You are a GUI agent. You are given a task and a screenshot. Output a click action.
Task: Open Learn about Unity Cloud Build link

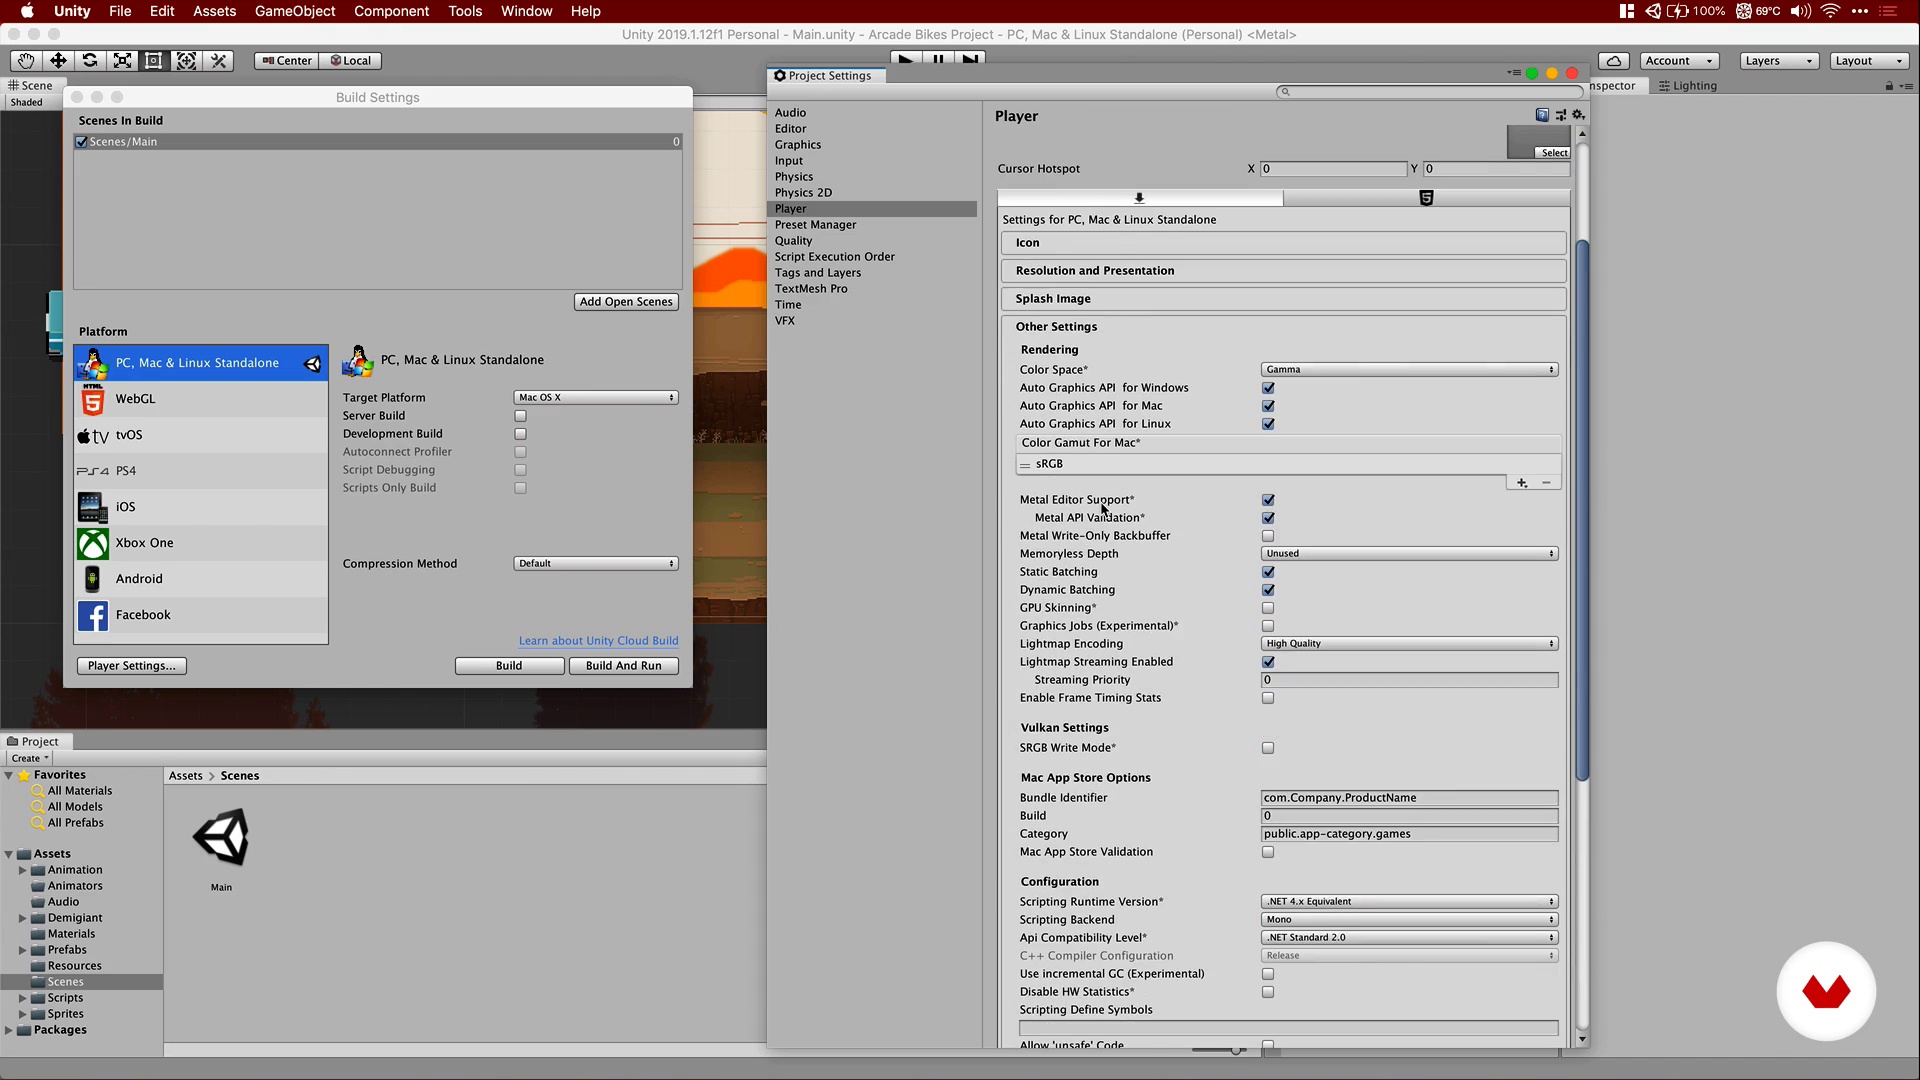click(598, 641)
